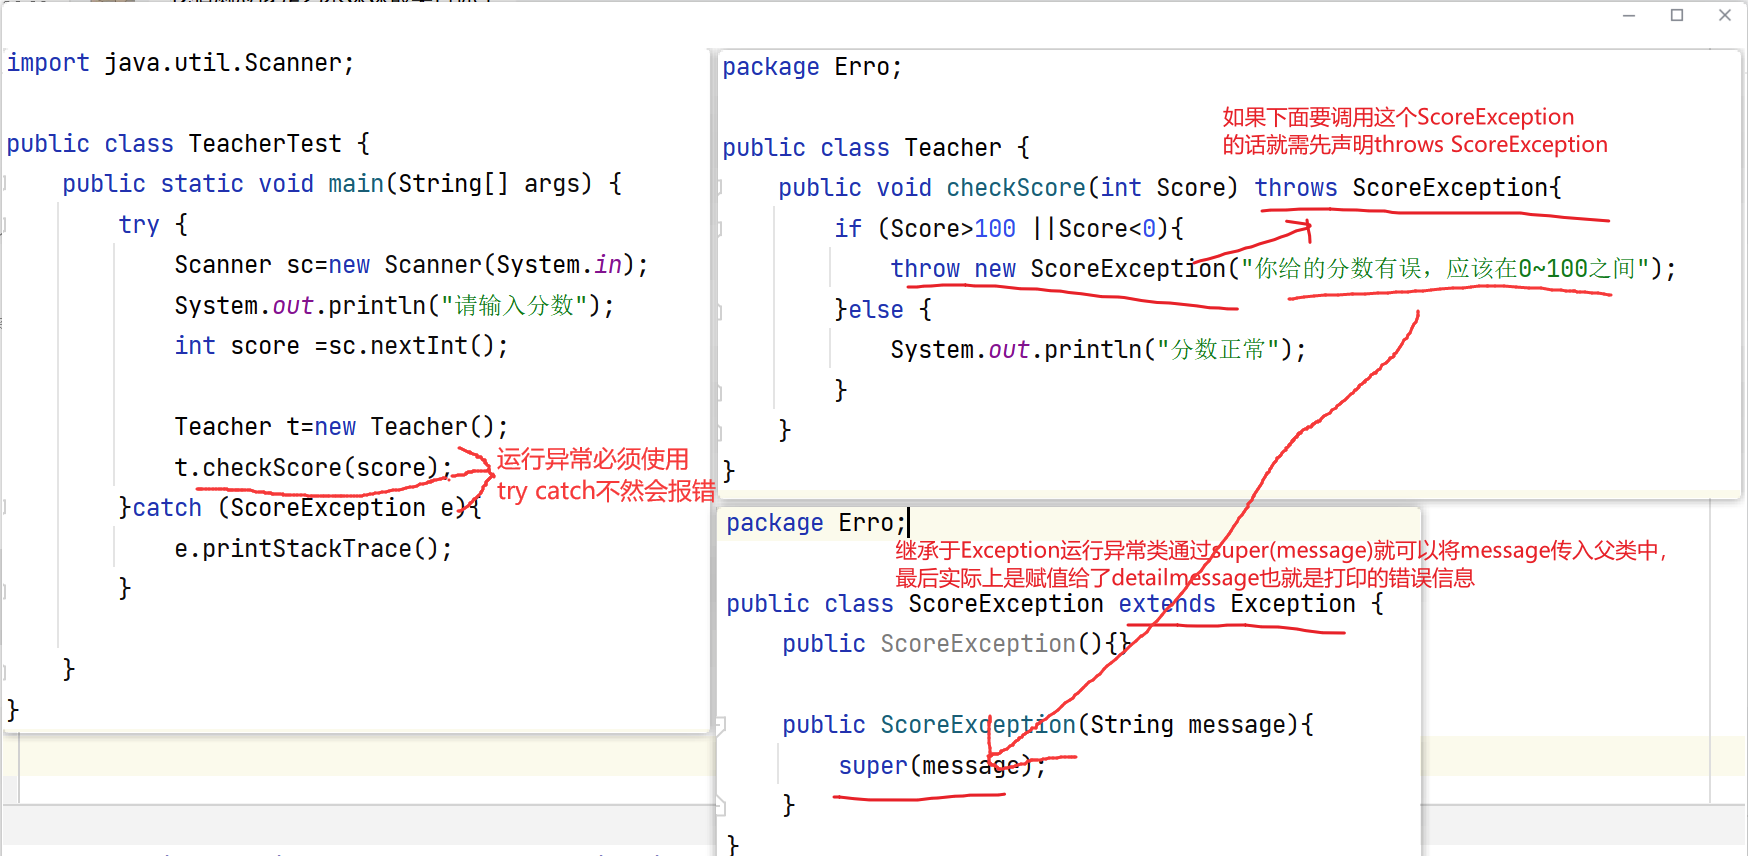This screenshot has width=1748, height=856.
Task: Click the 'import java.util.Scanner;' line
Action: coord(181,63)
